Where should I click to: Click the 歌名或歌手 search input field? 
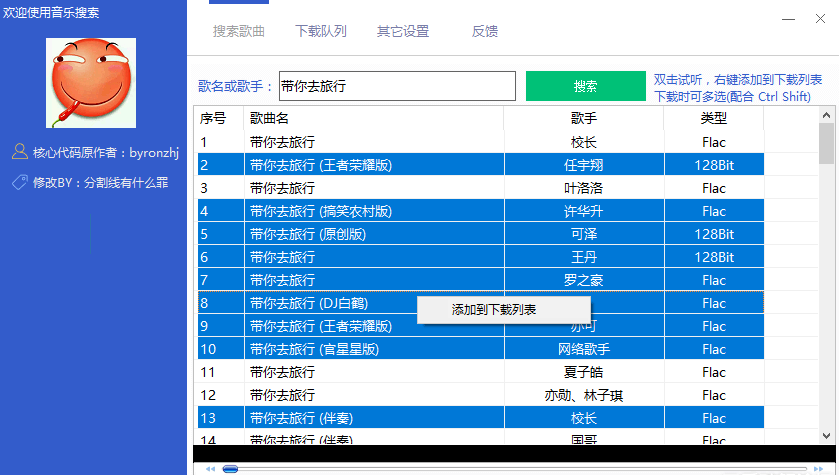point(397,86)
